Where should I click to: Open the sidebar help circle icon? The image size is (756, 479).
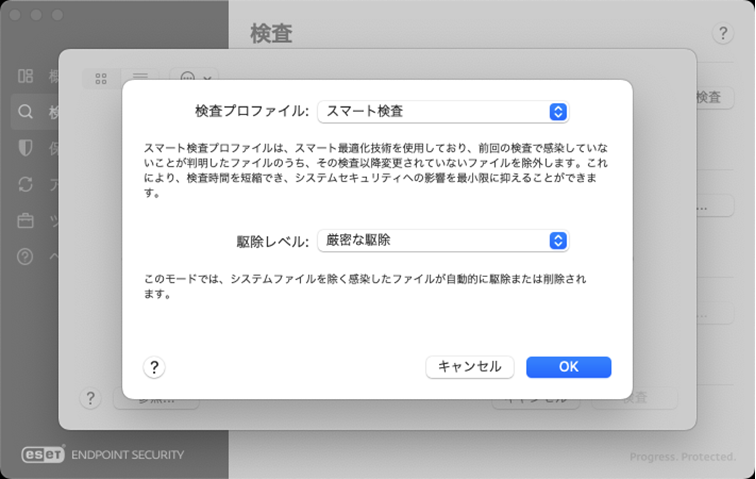[x=25, y=256]
